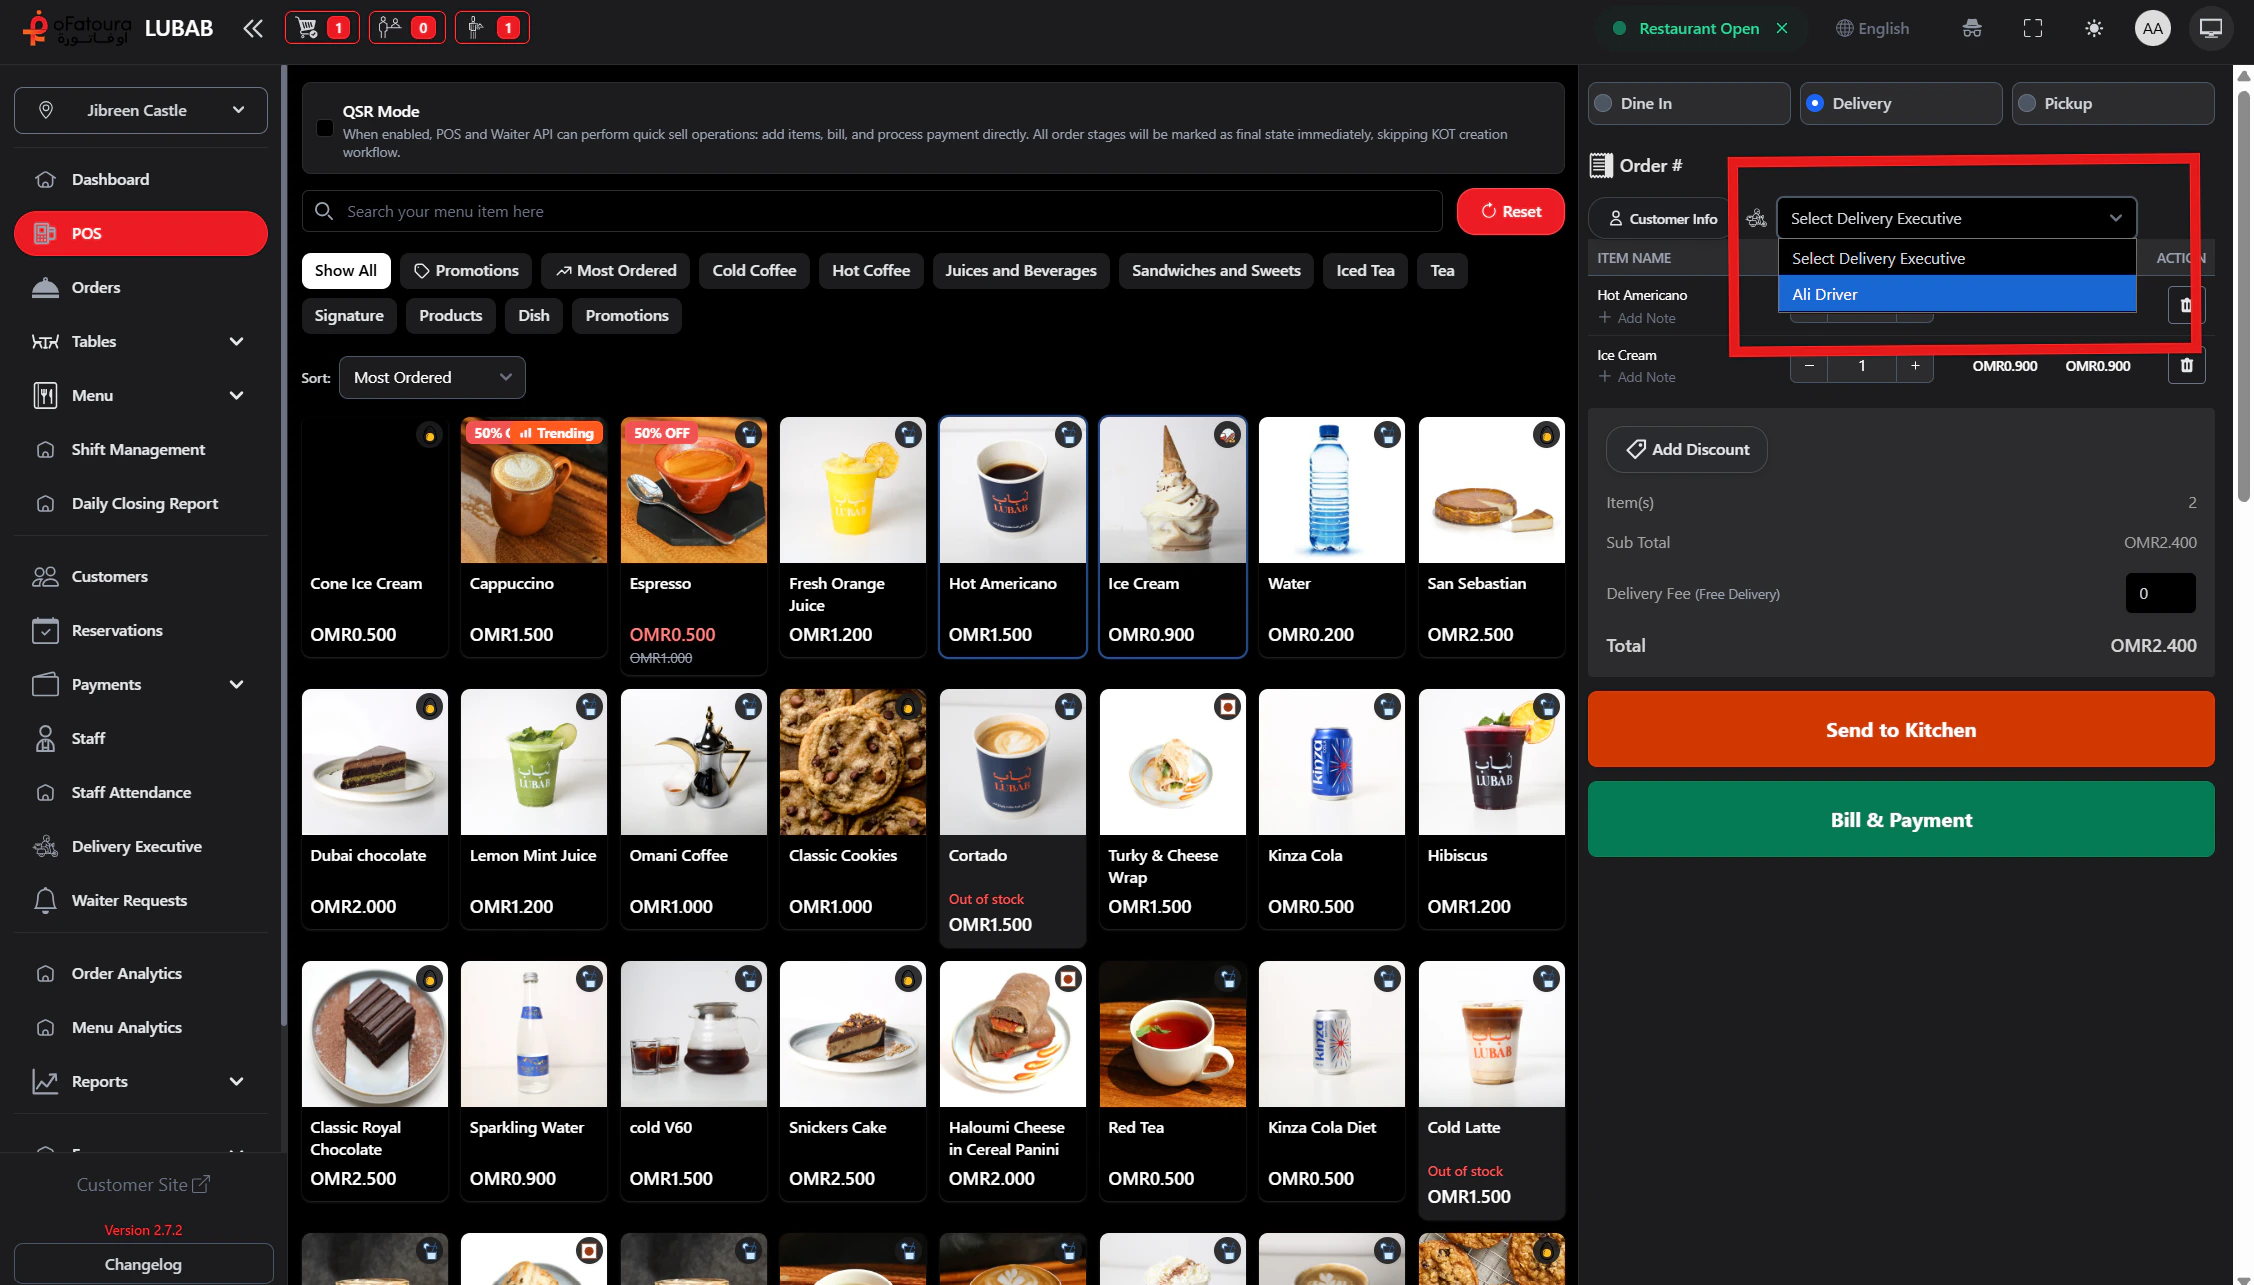The width and height of the screenshot is (2254, 1285).
Task: Delete the Ice Cream order item
Action: (x=2186, y=366)
